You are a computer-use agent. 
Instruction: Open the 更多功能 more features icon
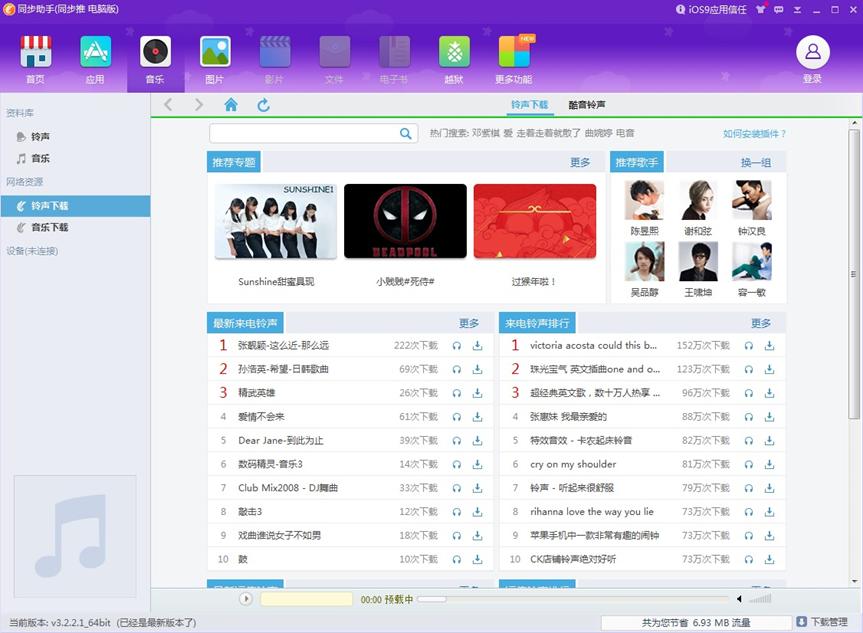(515, 52)
